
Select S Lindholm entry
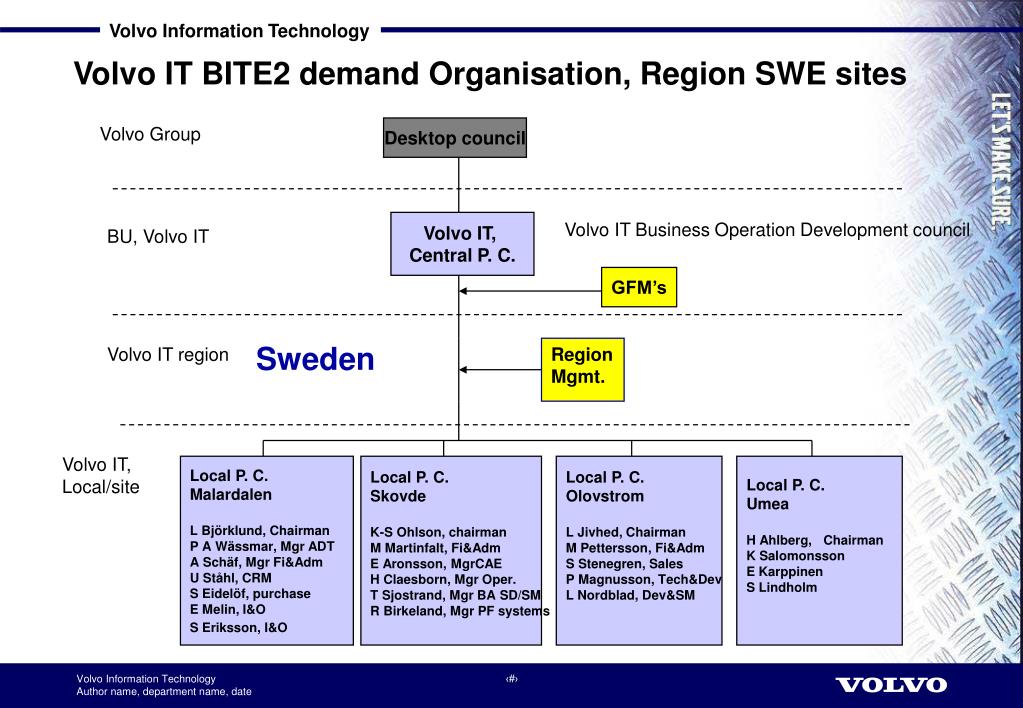coord(782,587)
